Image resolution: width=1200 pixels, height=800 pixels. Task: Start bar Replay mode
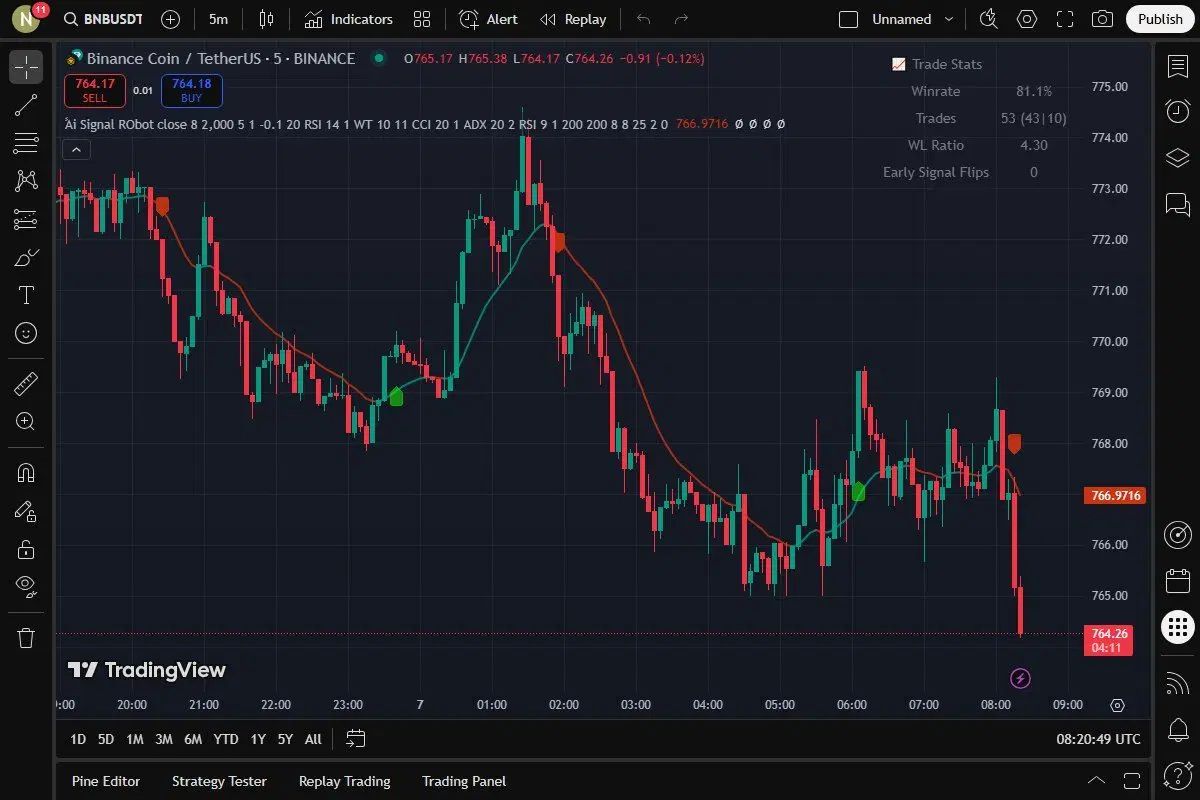coord(573,19)
